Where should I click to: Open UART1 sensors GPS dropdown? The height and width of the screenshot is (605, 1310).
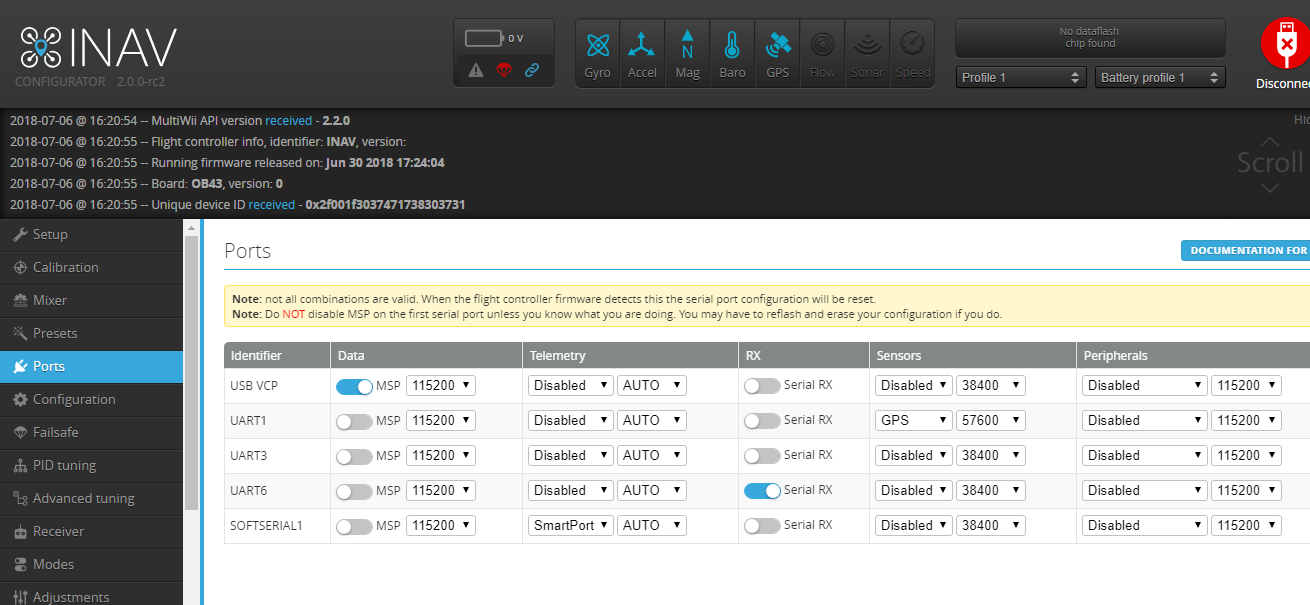pos(914,420)
